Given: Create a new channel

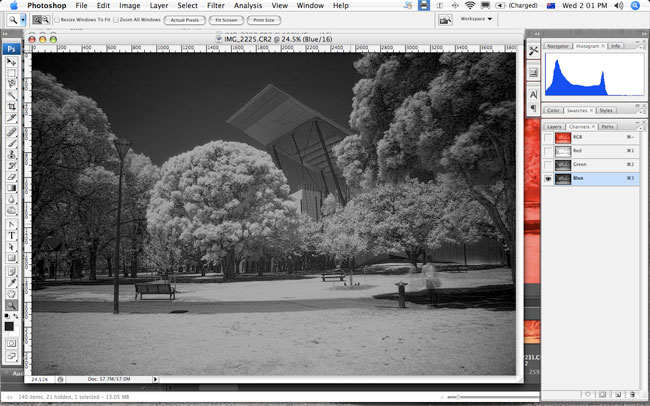Looking at the screenshot, I should [617, 394].
